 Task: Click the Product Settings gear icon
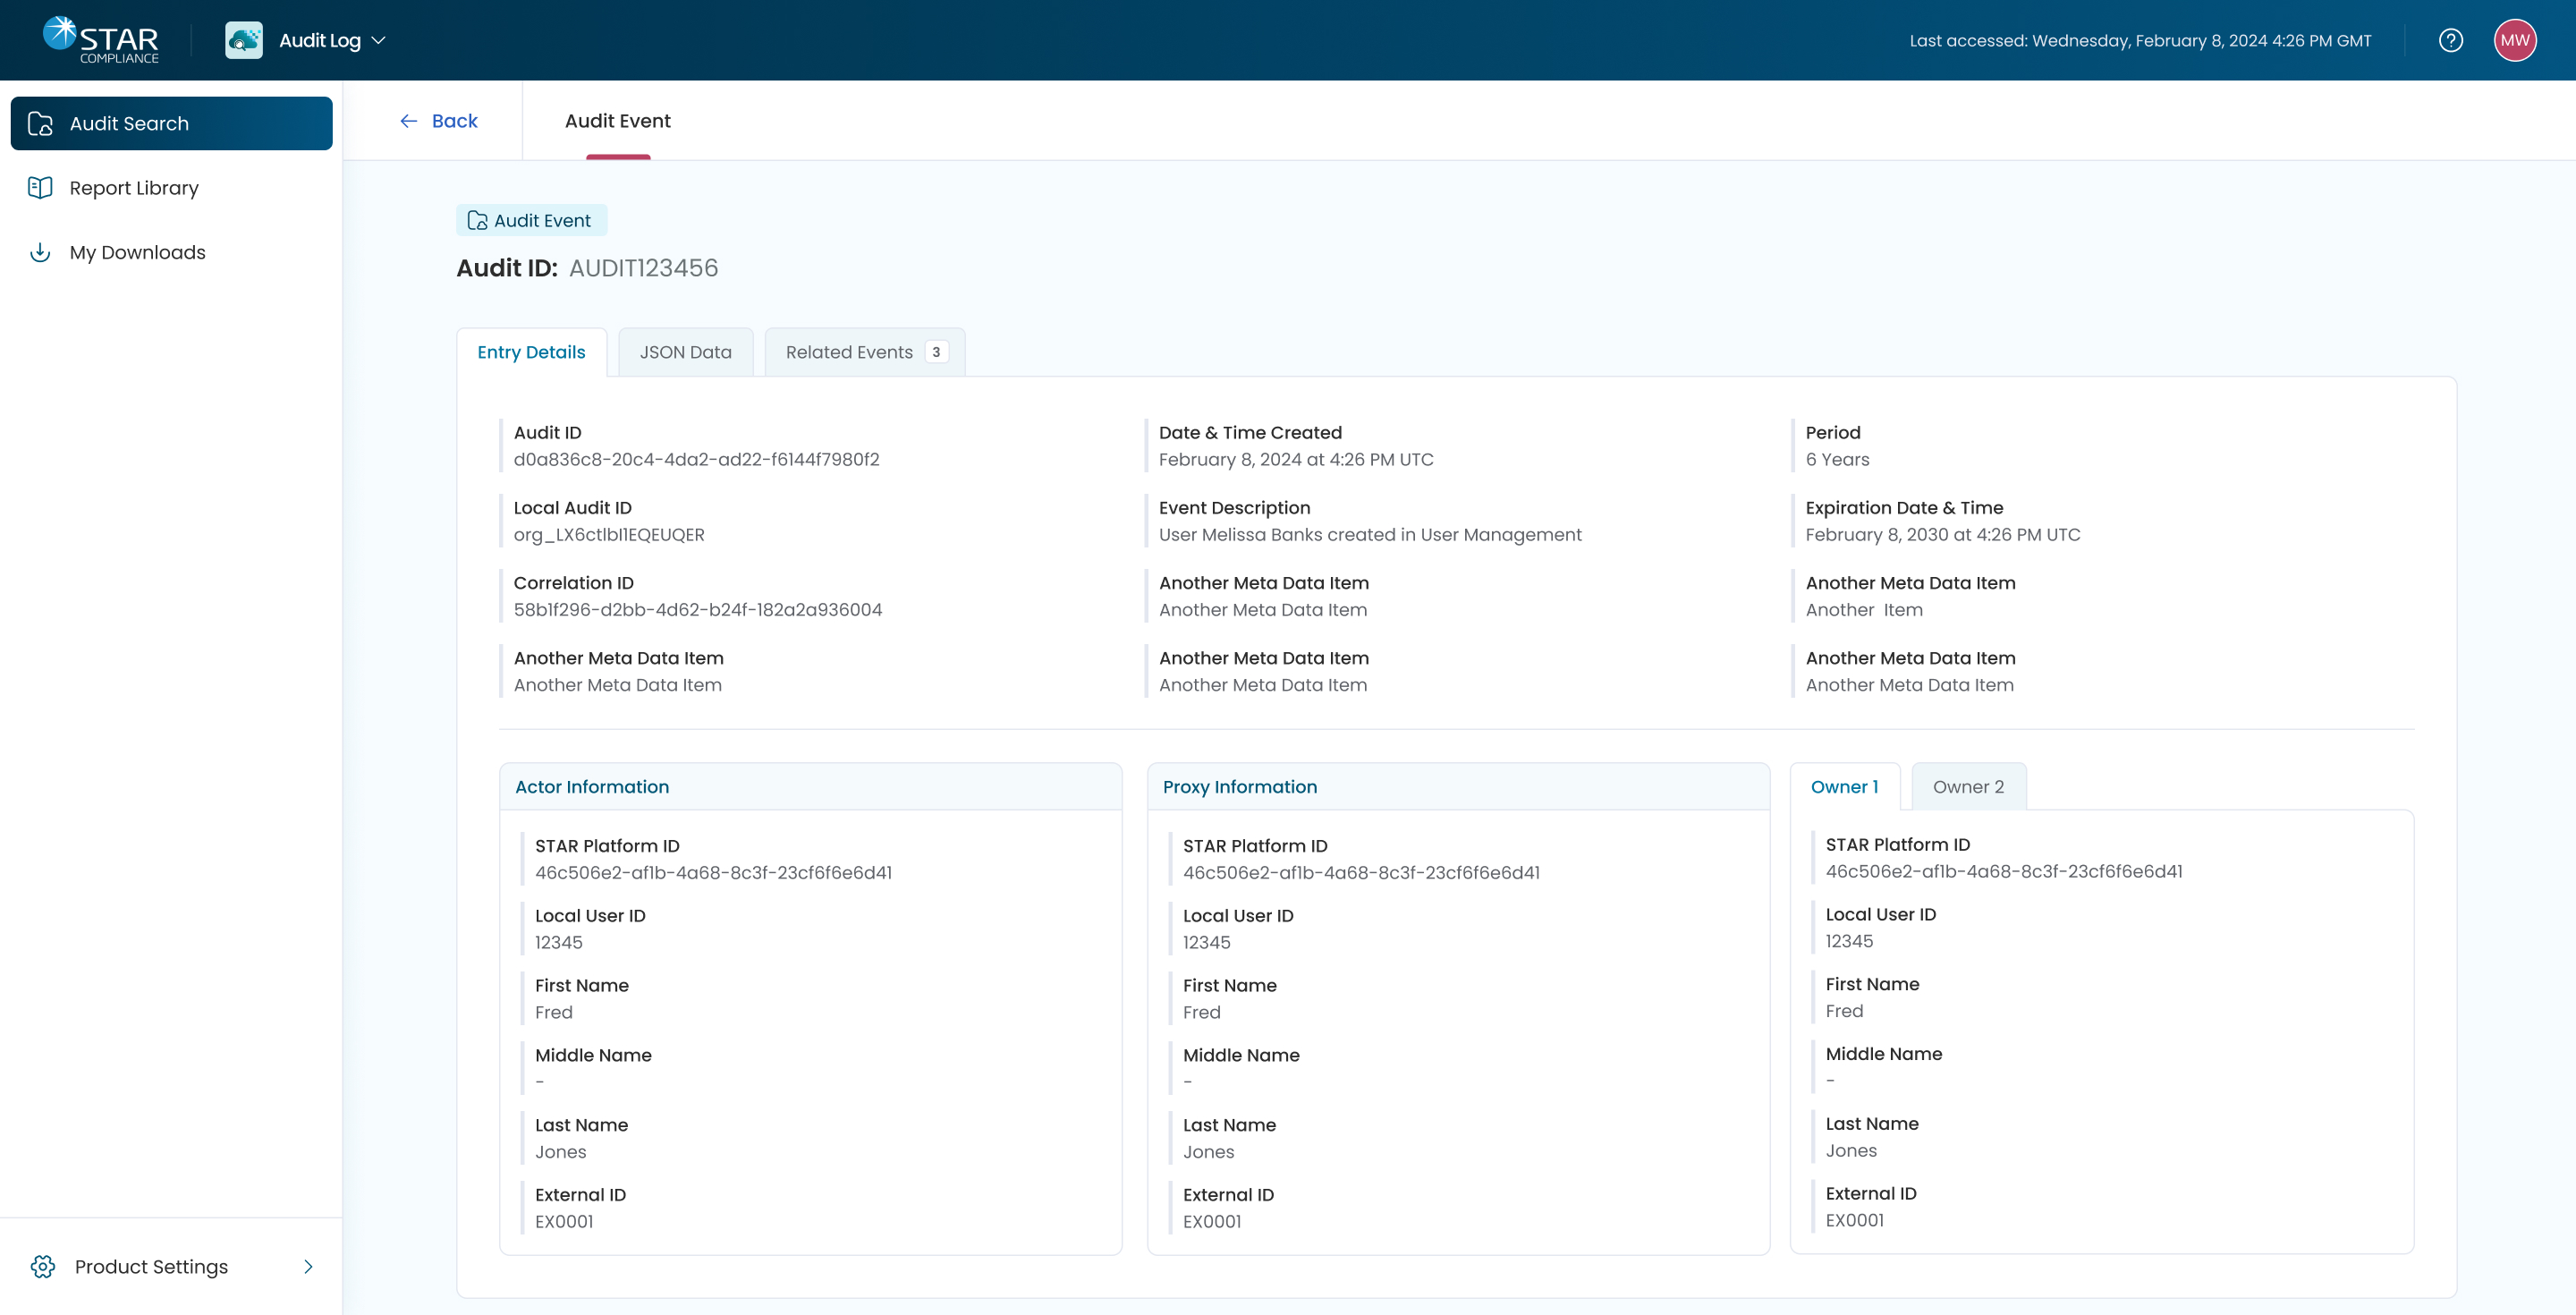43,1266
